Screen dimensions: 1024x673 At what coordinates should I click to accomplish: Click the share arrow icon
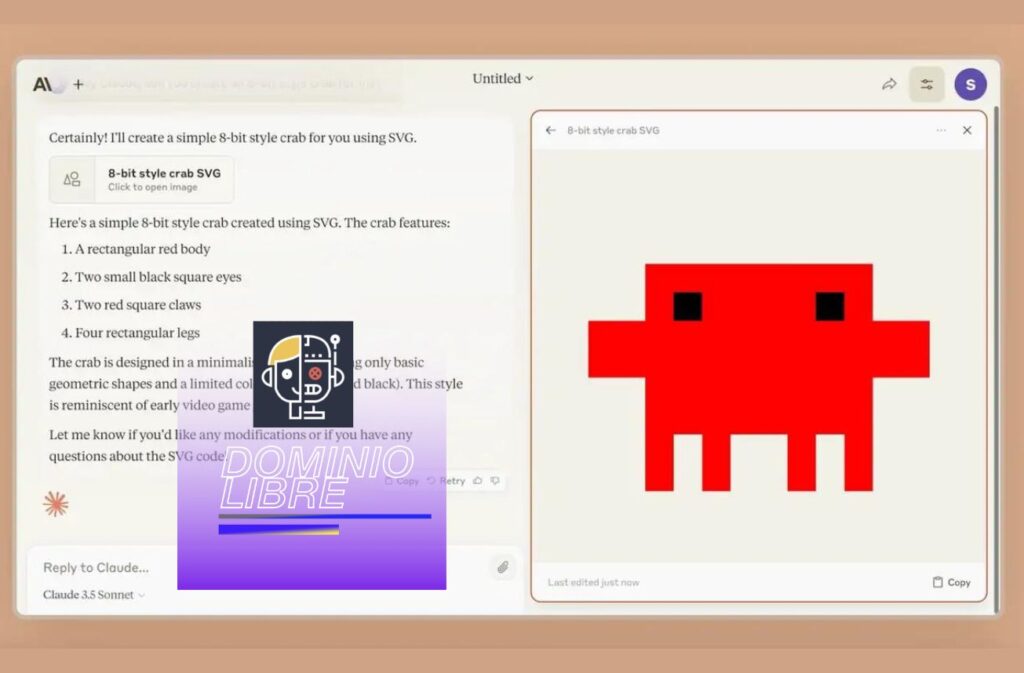[889, 85]
